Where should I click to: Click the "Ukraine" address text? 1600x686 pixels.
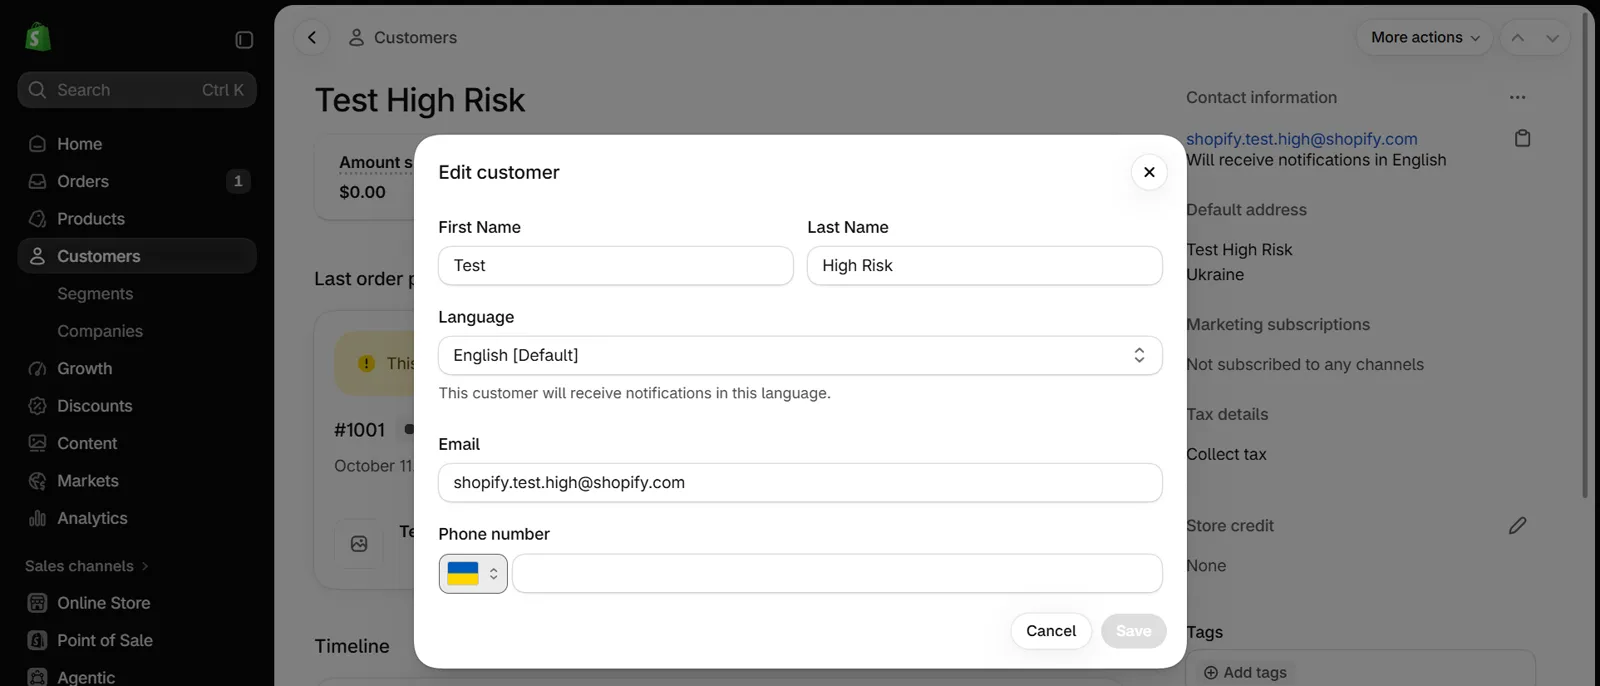pyautogui.click(x=1215, y=275)
